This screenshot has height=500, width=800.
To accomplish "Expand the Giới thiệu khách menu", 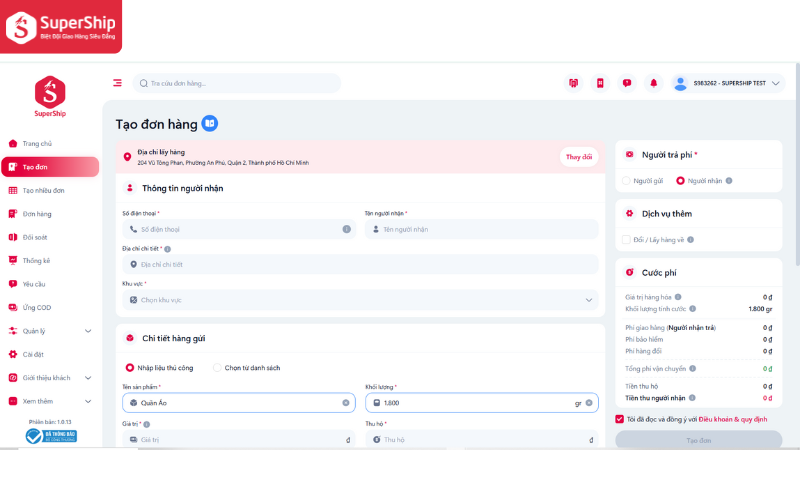I will pos(49,378).
